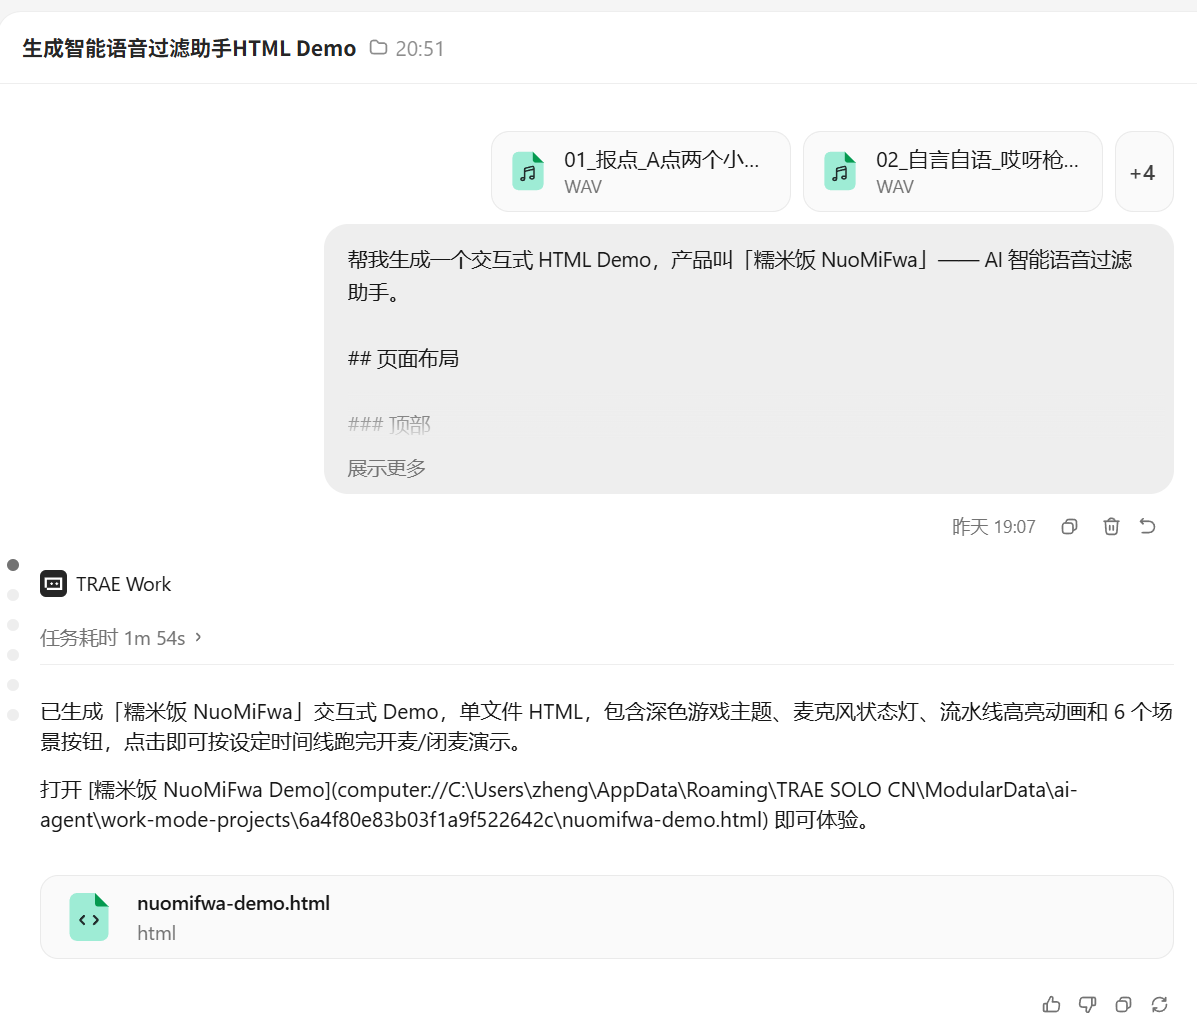Click the TRAE Work label

tap(124, 584)
